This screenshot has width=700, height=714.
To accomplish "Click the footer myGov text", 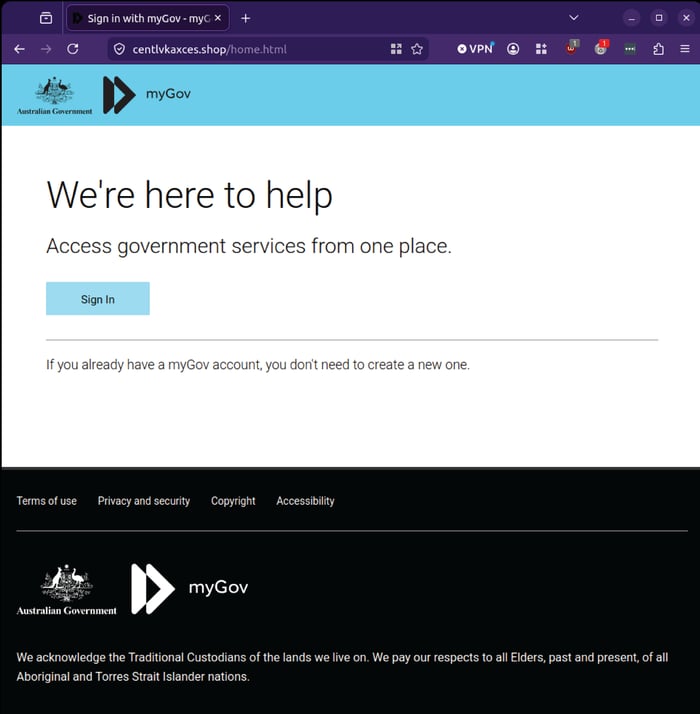I will [218, 587].
